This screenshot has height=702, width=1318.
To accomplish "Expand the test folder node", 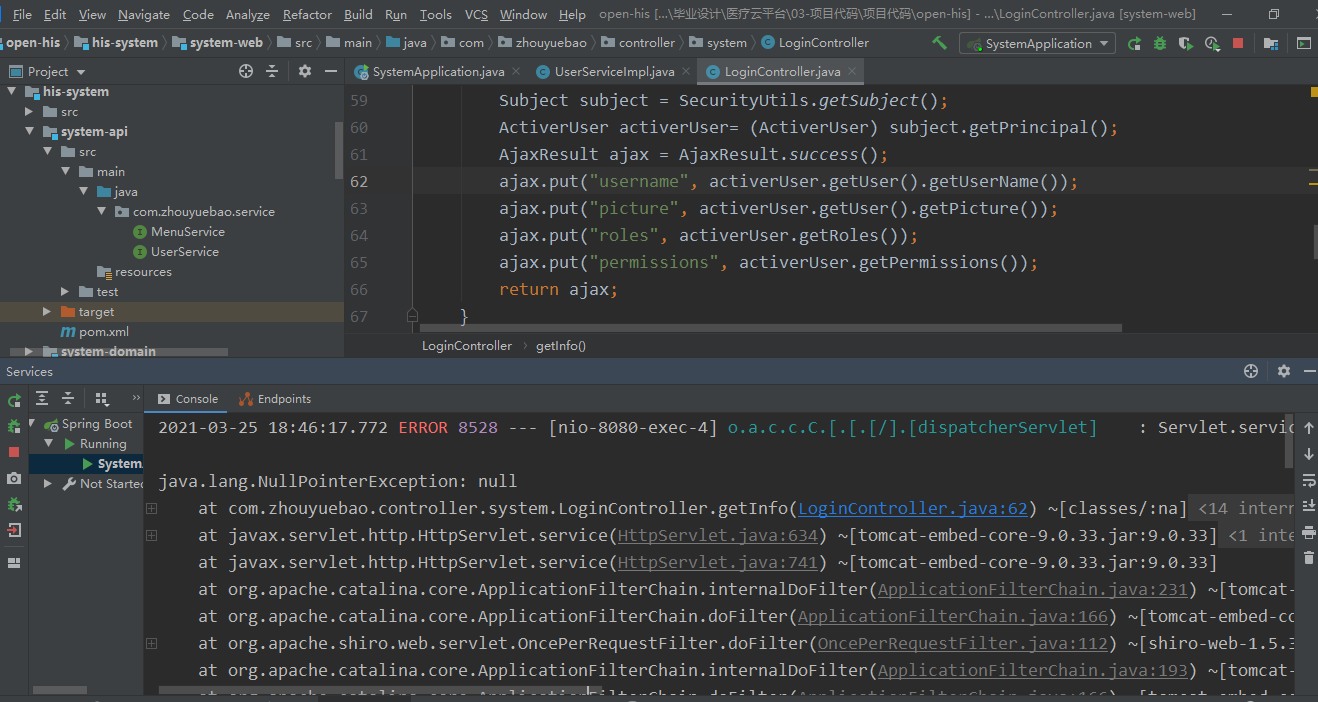I will coord(65,291).
